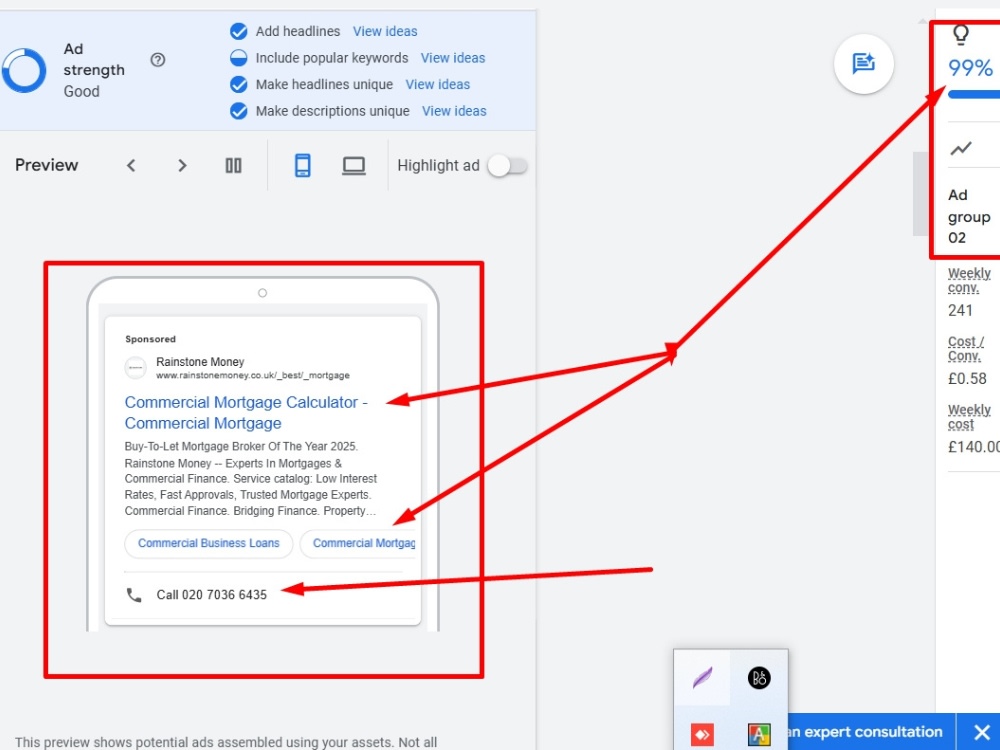
Task: Click the trend line chart icon
Action: point(961,148)
